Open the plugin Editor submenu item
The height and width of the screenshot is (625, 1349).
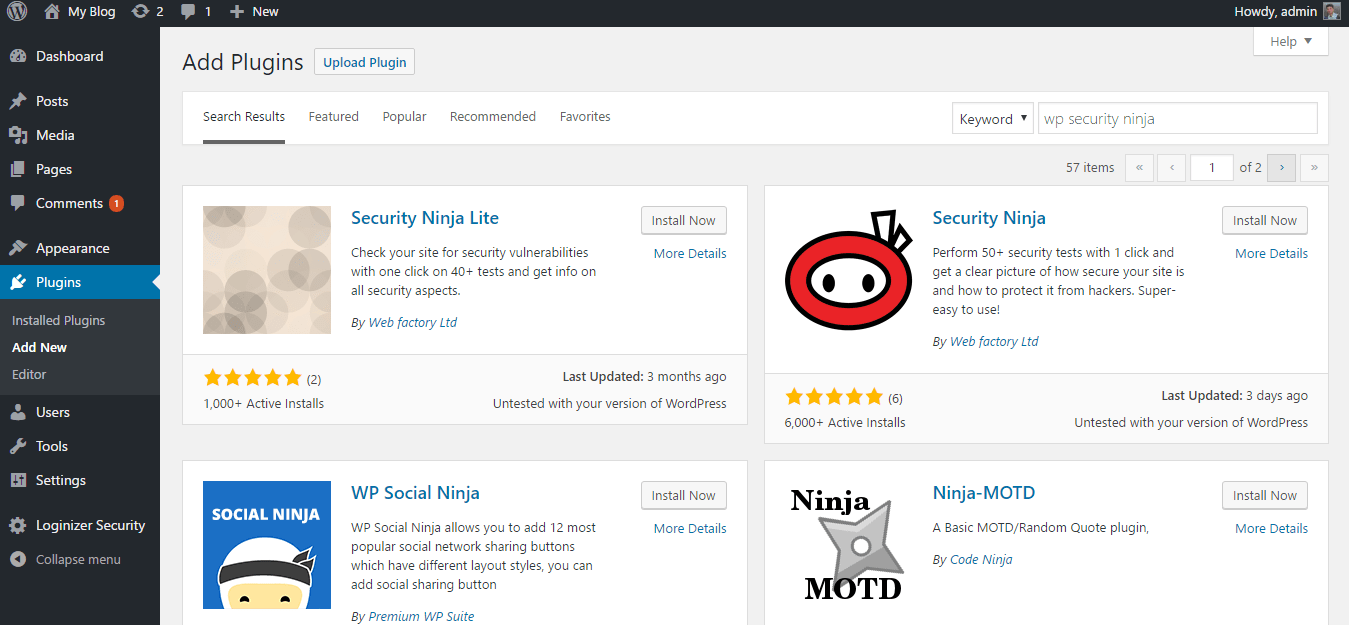pyautogui.click(x=29, y=374)
